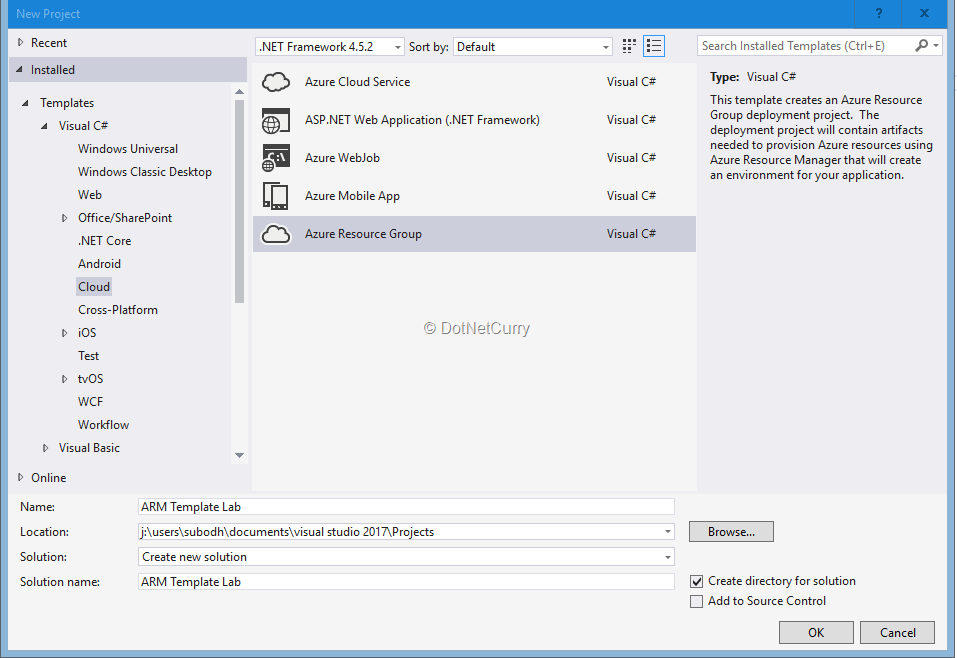957x658 pixels.
Task: Uncheck Create directory for solution
Action: [697, 581]
